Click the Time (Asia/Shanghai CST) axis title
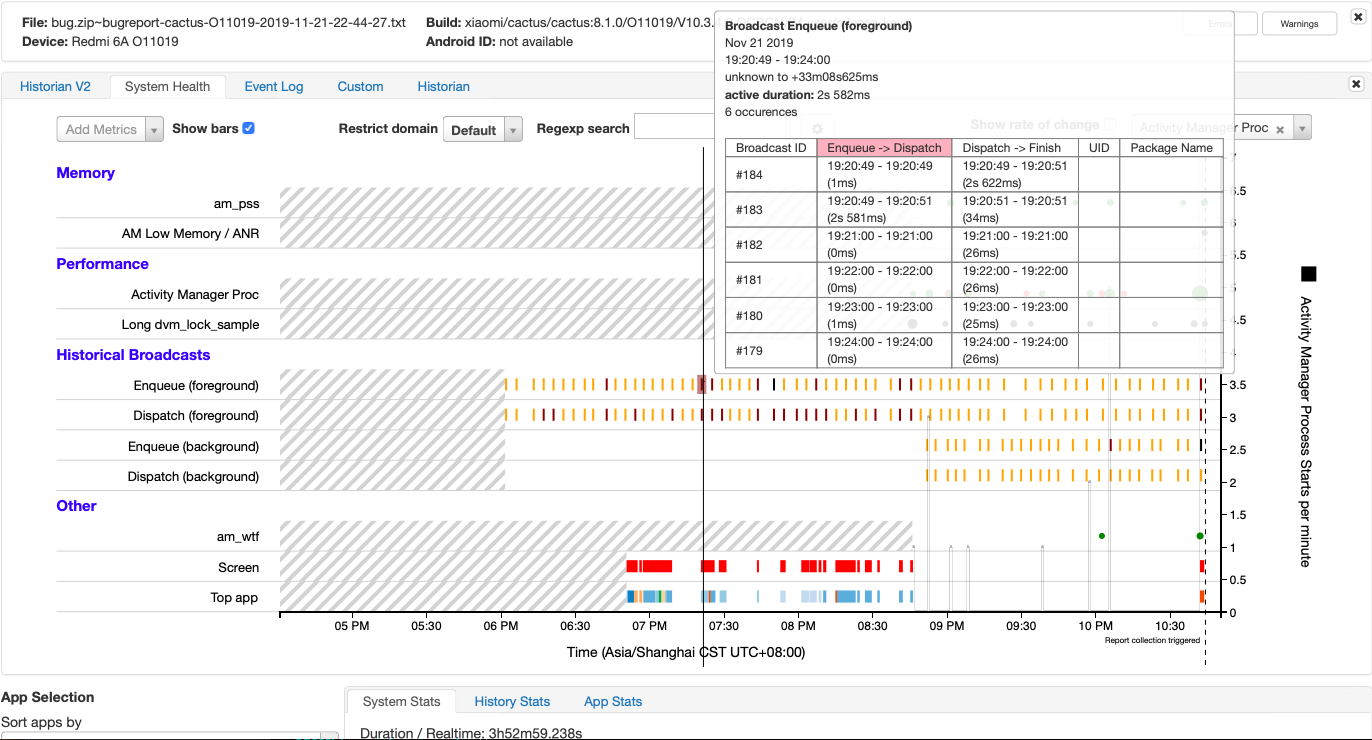 point(686,652)
